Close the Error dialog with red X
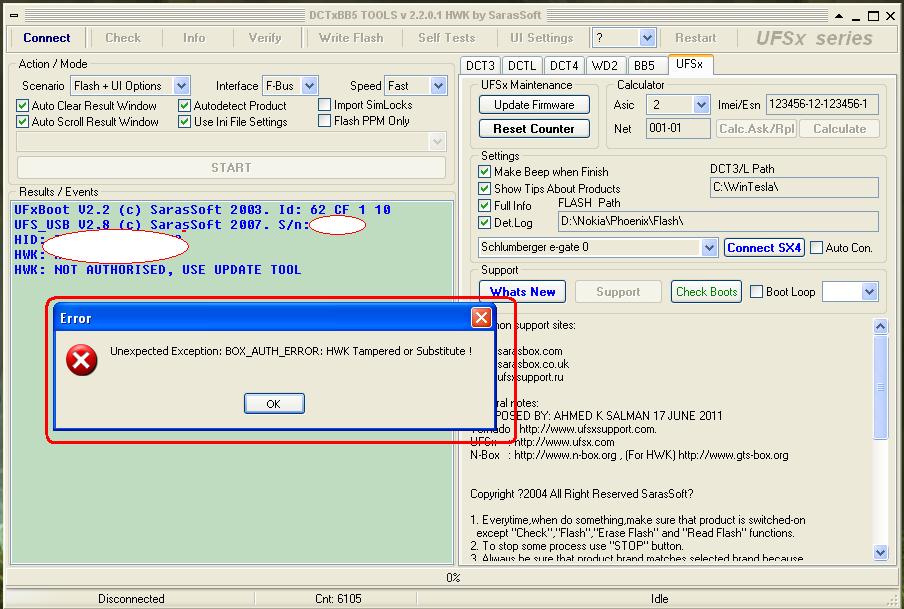The image size is (904, 609). click(481, 318)
